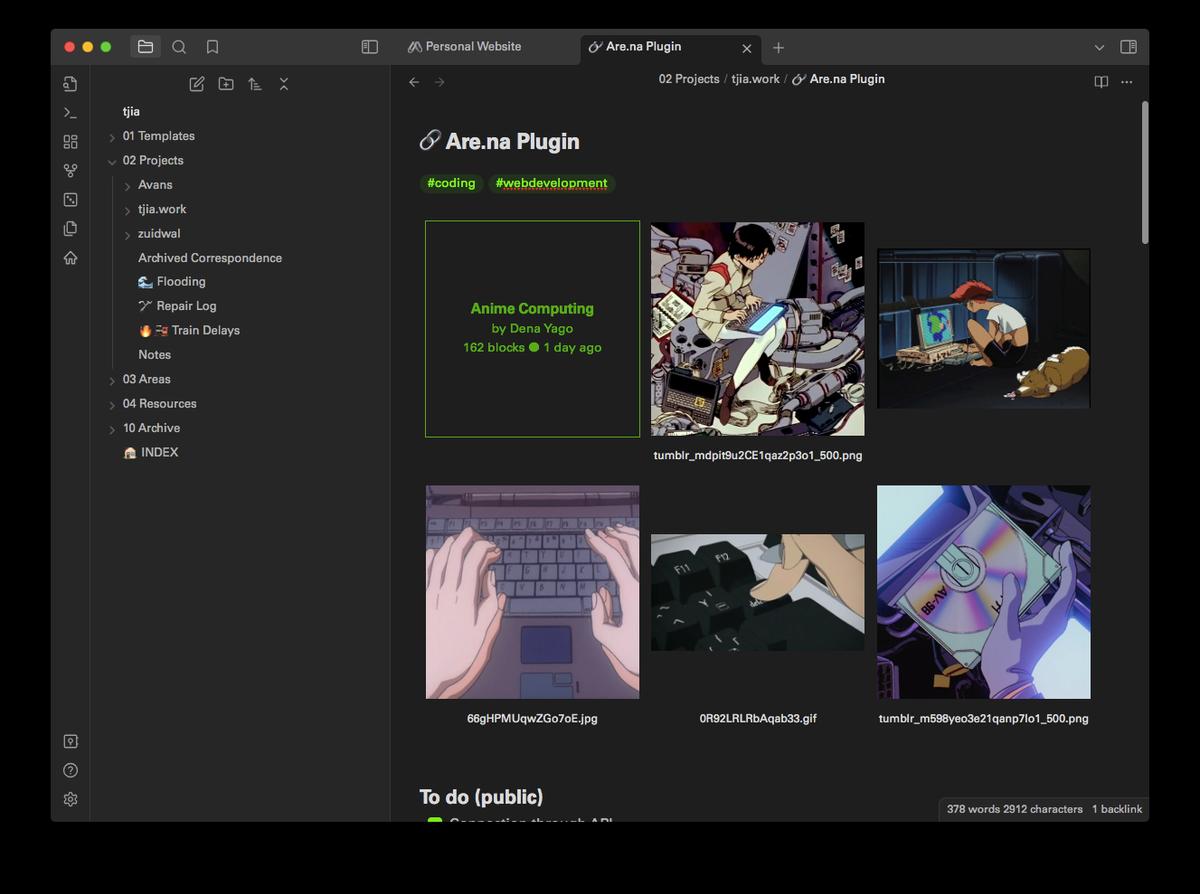Switch to the Personal Website tab
1200x894 pixels.
coord(473,46)
